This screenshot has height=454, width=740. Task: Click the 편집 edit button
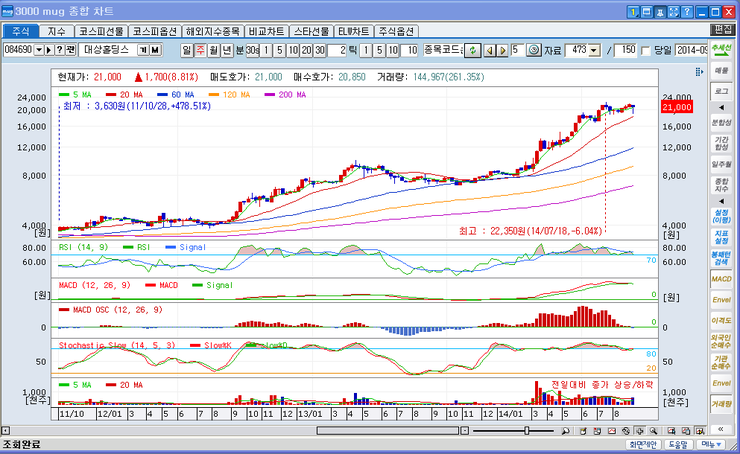click(x=723, y=30)
